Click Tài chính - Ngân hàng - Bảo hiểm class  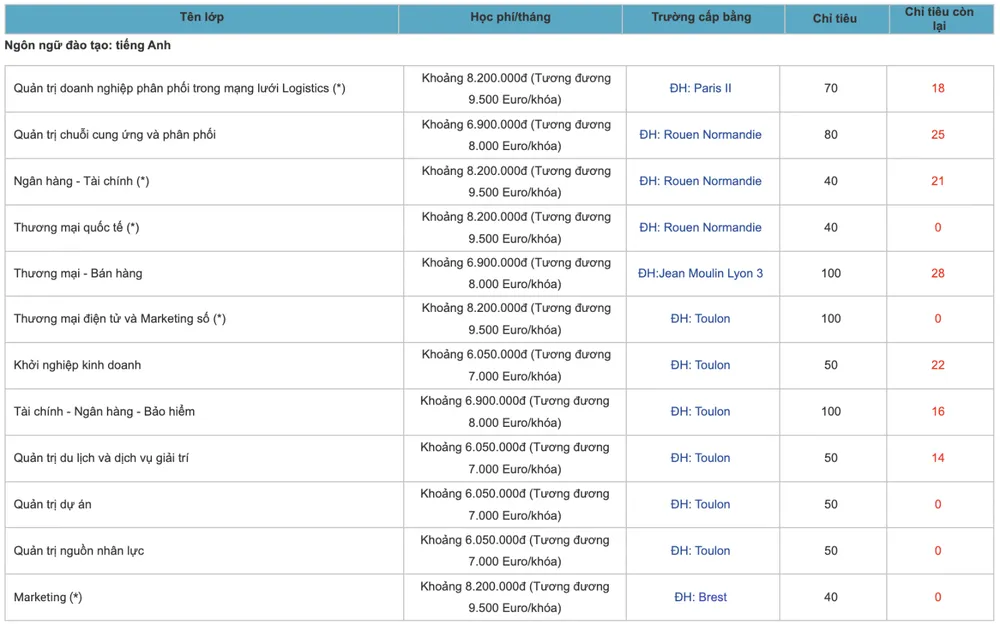104,411
